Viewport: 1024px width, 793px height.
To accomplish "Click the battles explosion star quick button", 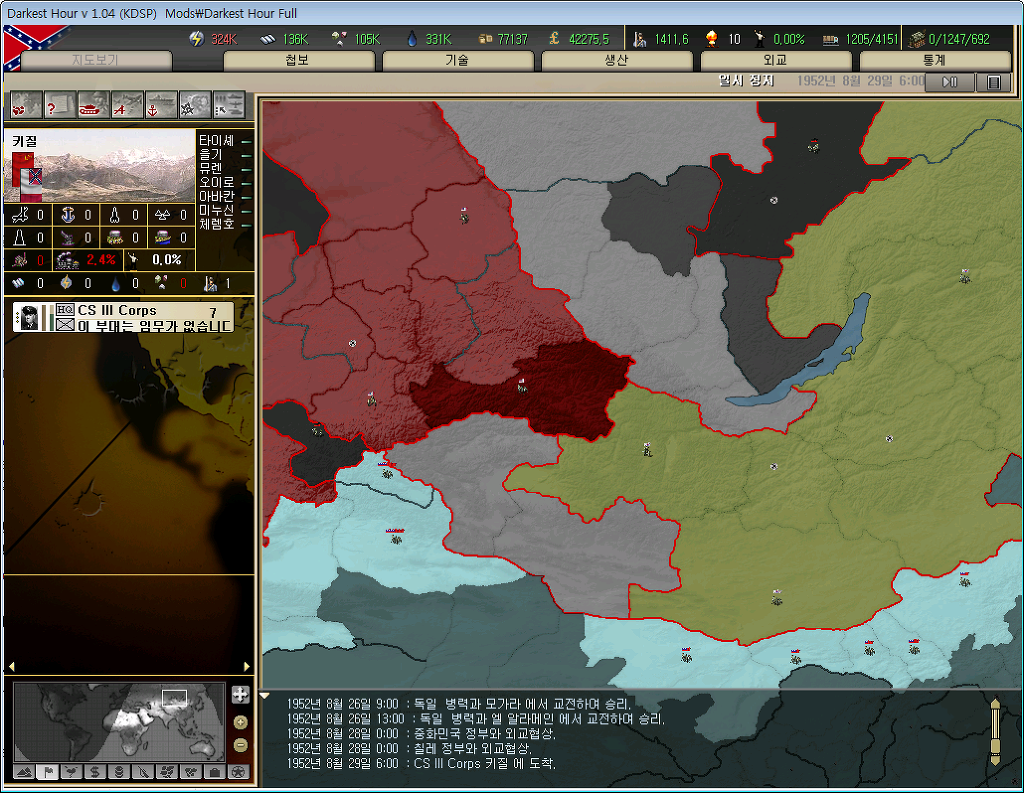I will click(195, 105).
